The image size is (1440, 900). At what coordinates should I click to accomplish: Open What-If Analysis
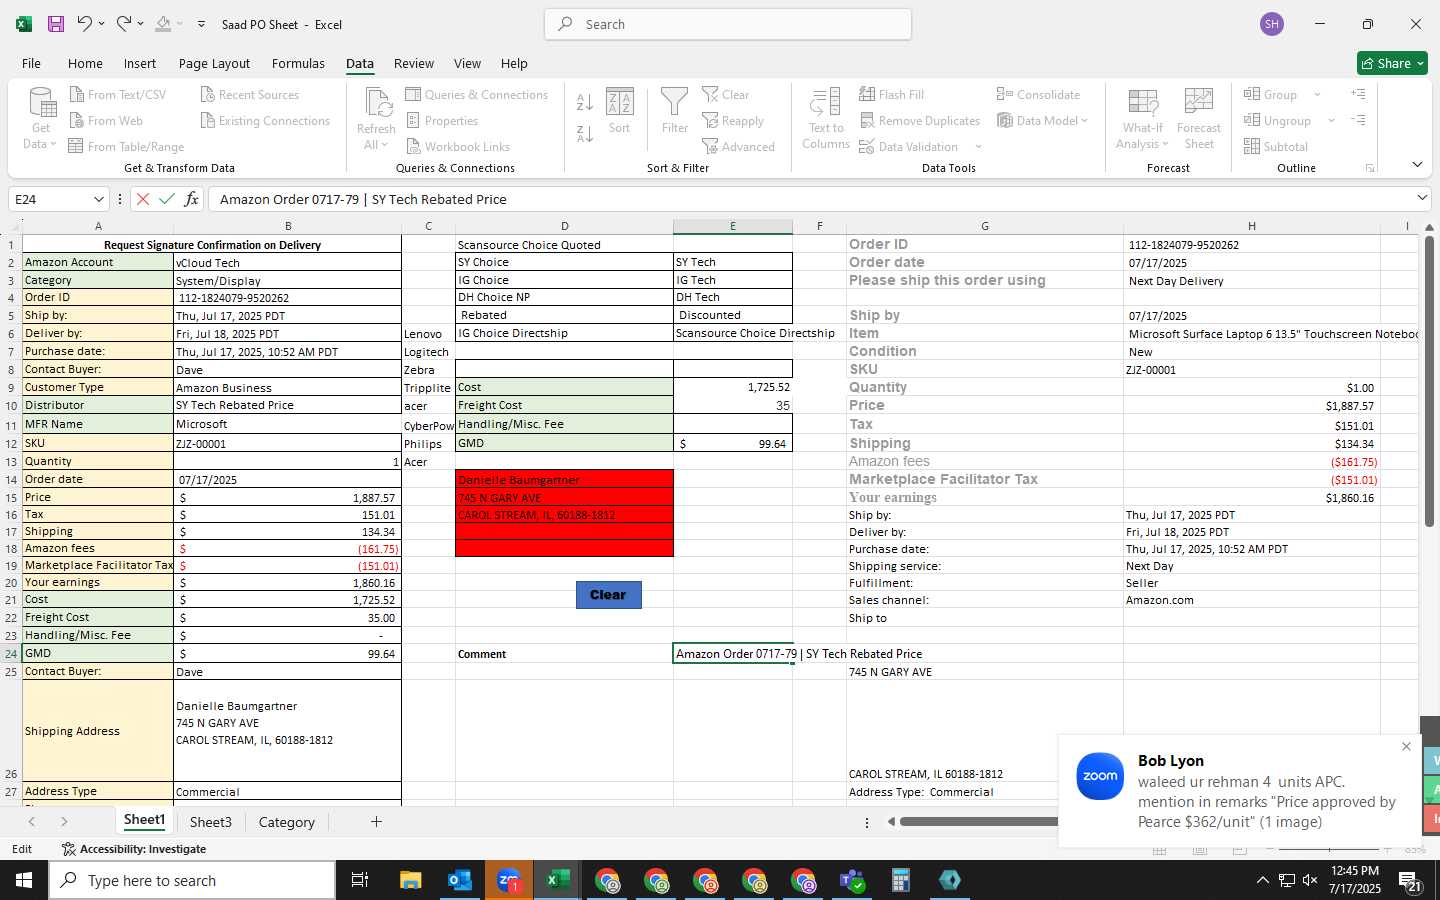click(1142, 118)
